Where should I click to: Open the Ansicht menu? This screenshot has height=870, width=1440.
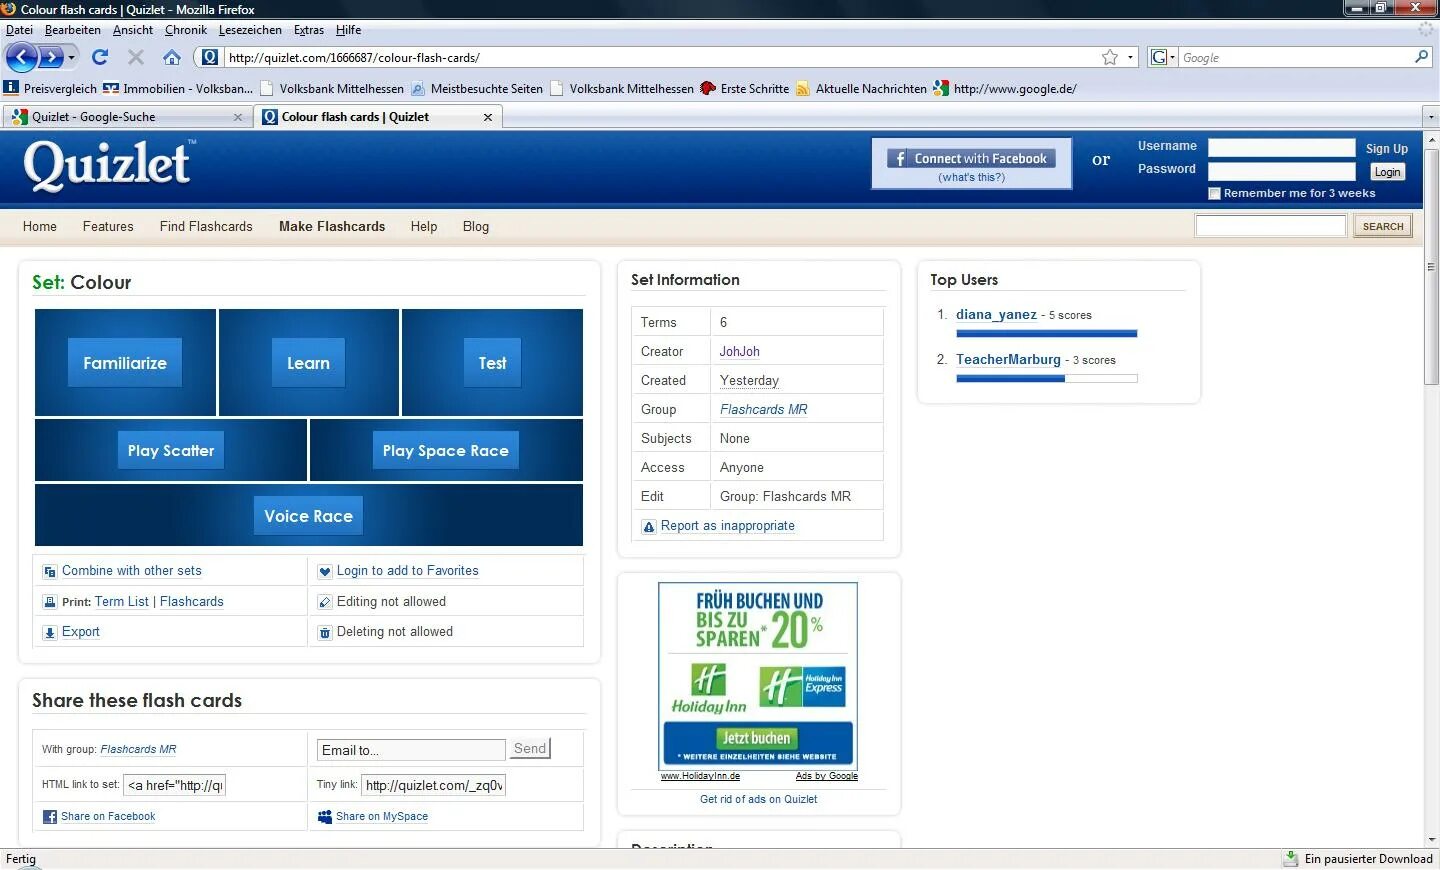133,30
